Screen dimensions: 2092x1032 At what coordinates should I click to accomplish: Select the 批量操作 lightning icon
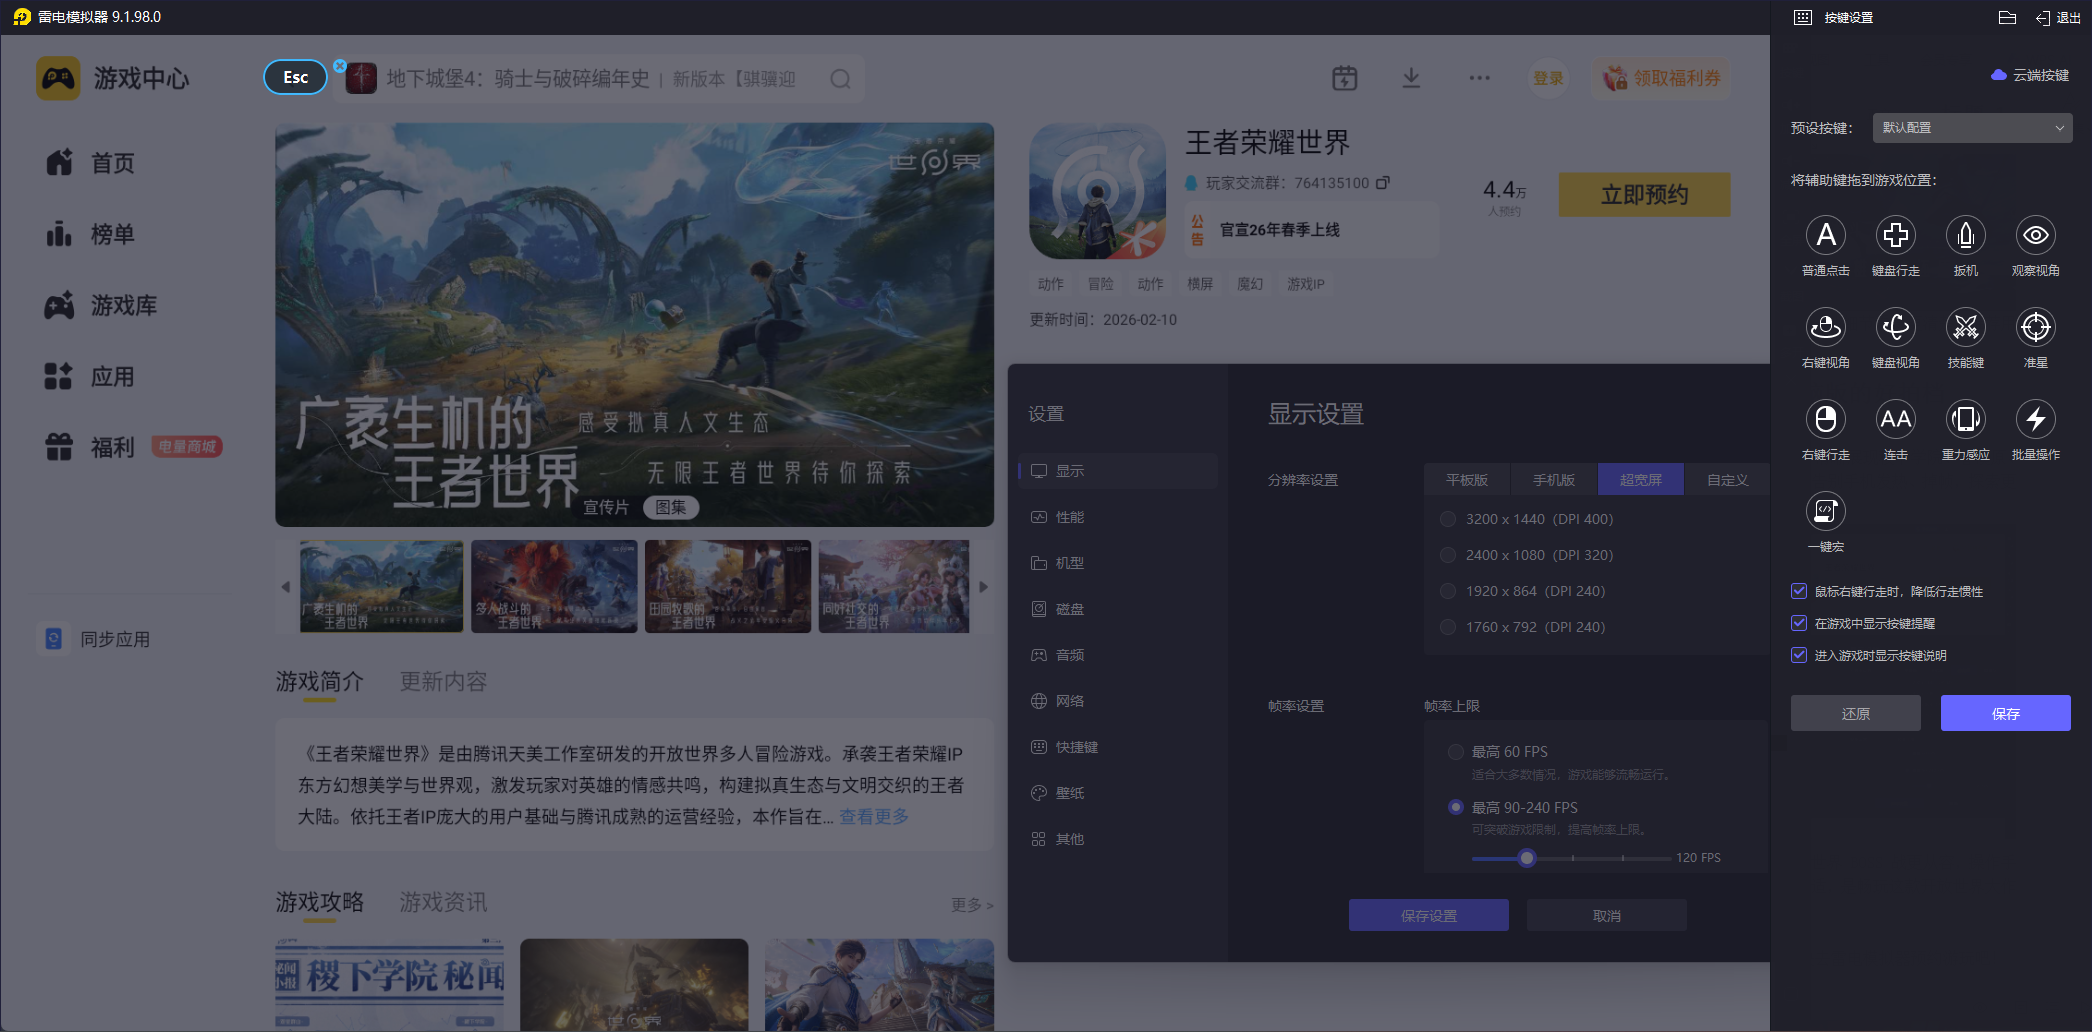click(2036, 419)
